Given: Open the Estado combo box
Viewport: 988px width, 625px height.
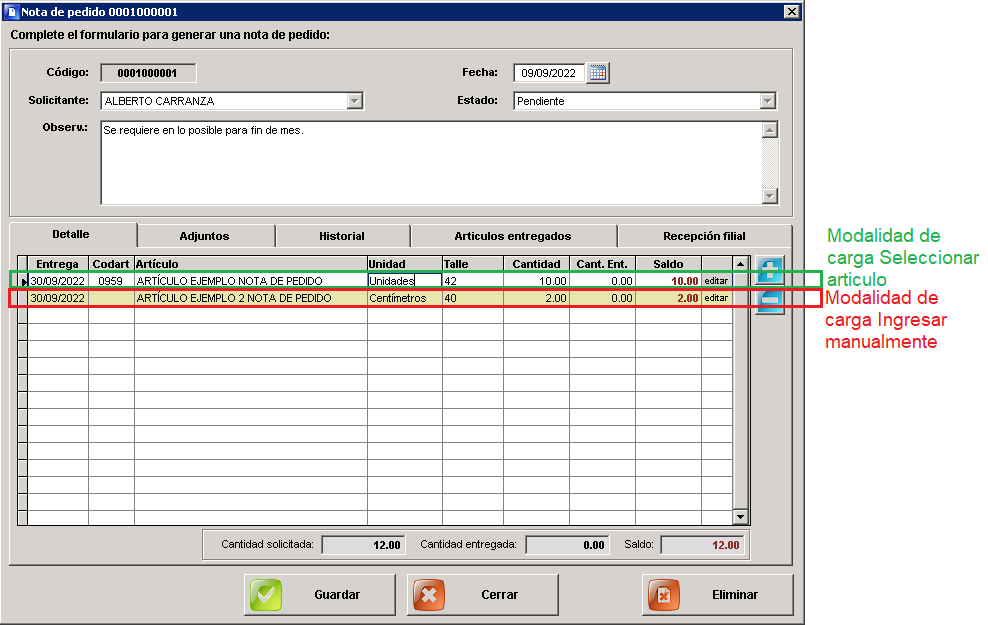Looking at the screenshot, I should click(767, 101).
